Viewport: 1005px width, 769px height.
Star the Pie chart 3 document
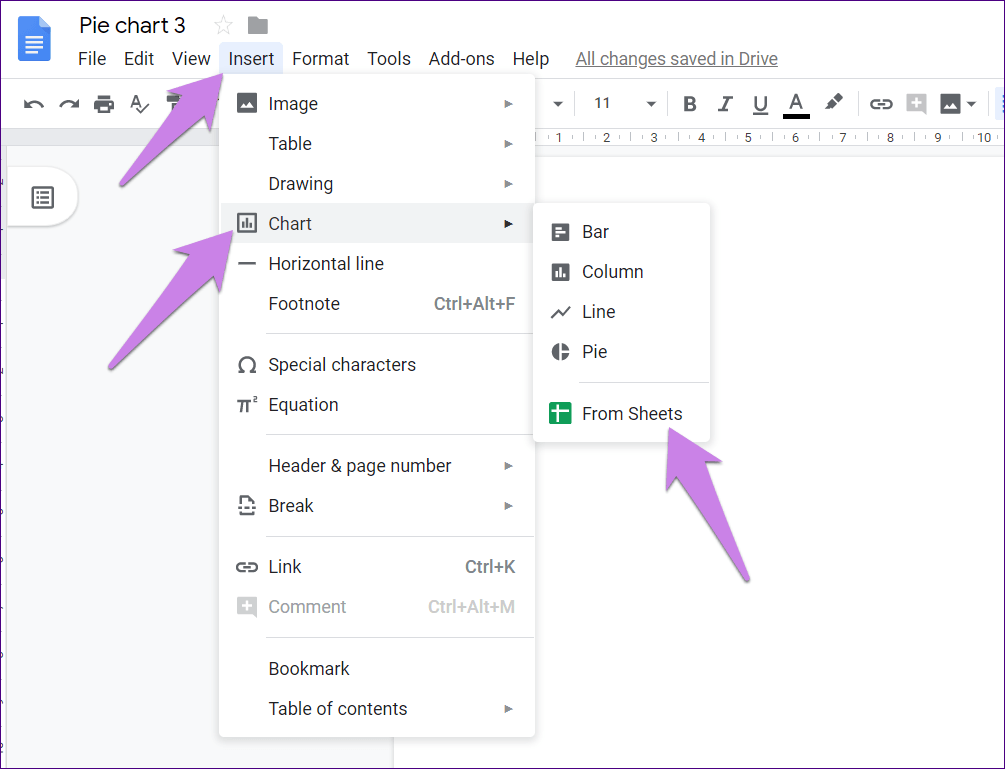(x=223, y=26)
